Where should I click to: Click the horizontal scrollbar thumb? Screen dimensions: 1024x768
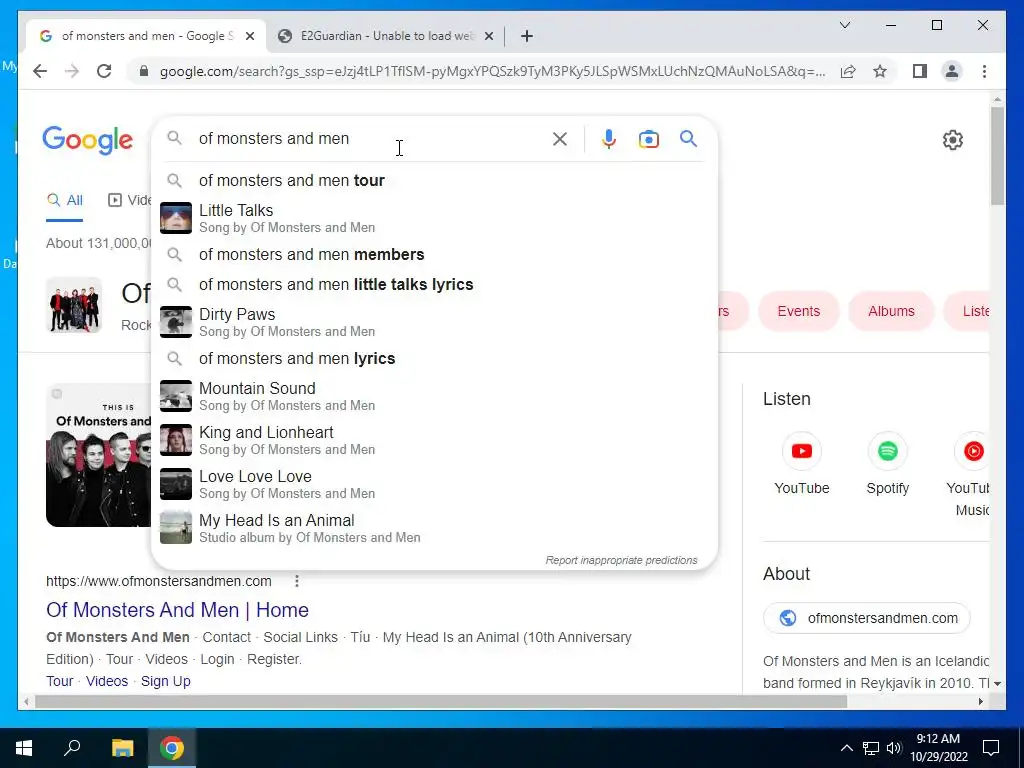click(x=441, y=702)
